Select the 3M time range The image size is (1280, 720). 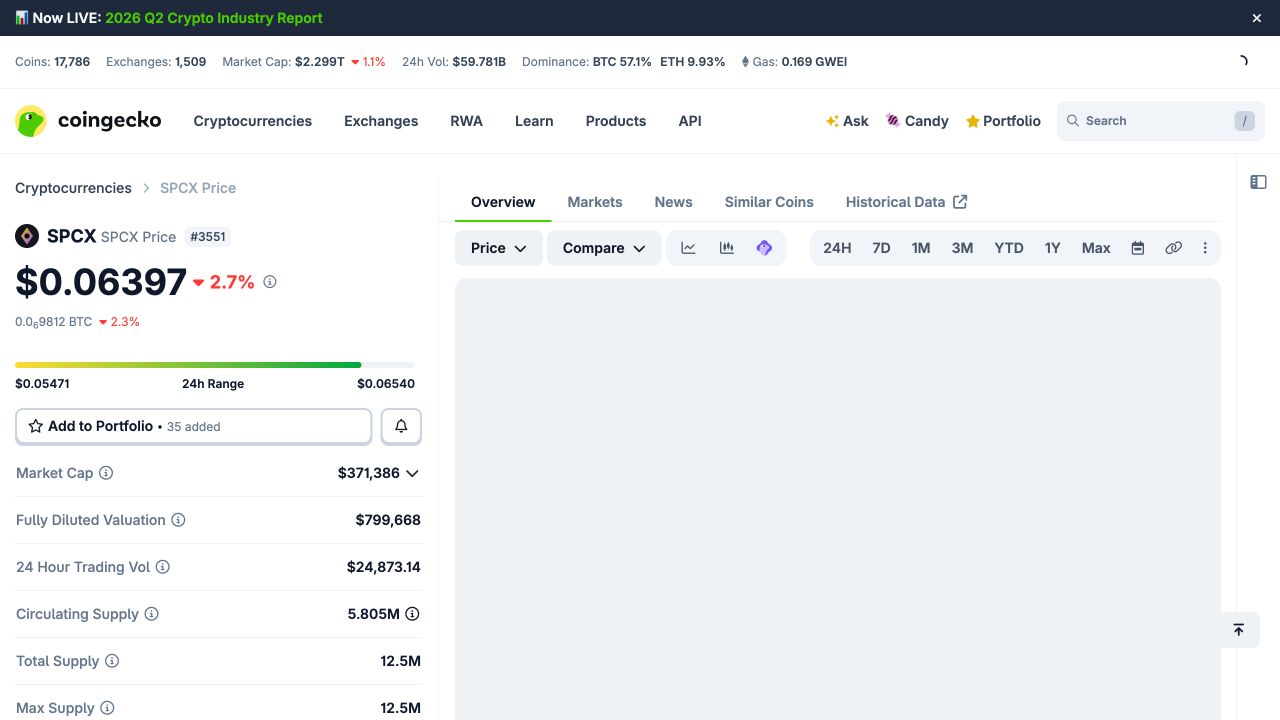pos(962,248)
